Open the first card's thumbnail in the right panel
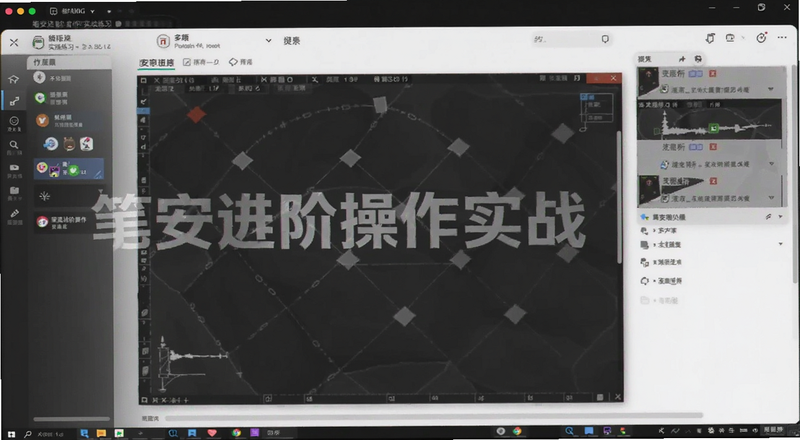 tap(648, 82)
